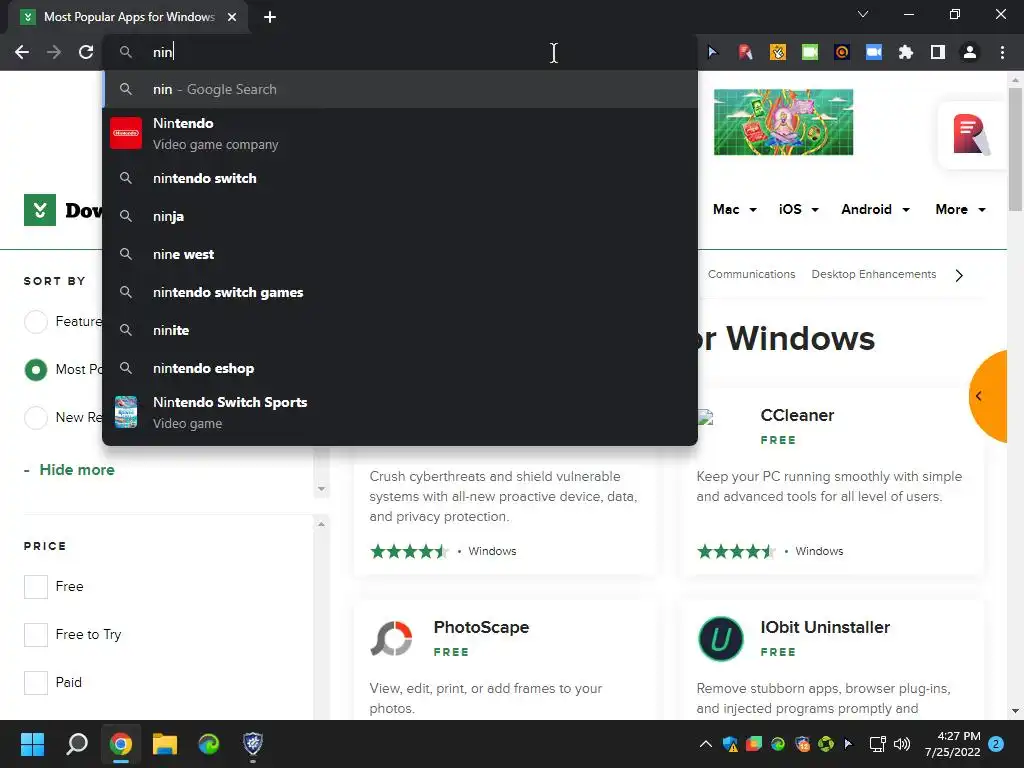Select the 'nintendo switch' suggestion

[x=400, y=178]
